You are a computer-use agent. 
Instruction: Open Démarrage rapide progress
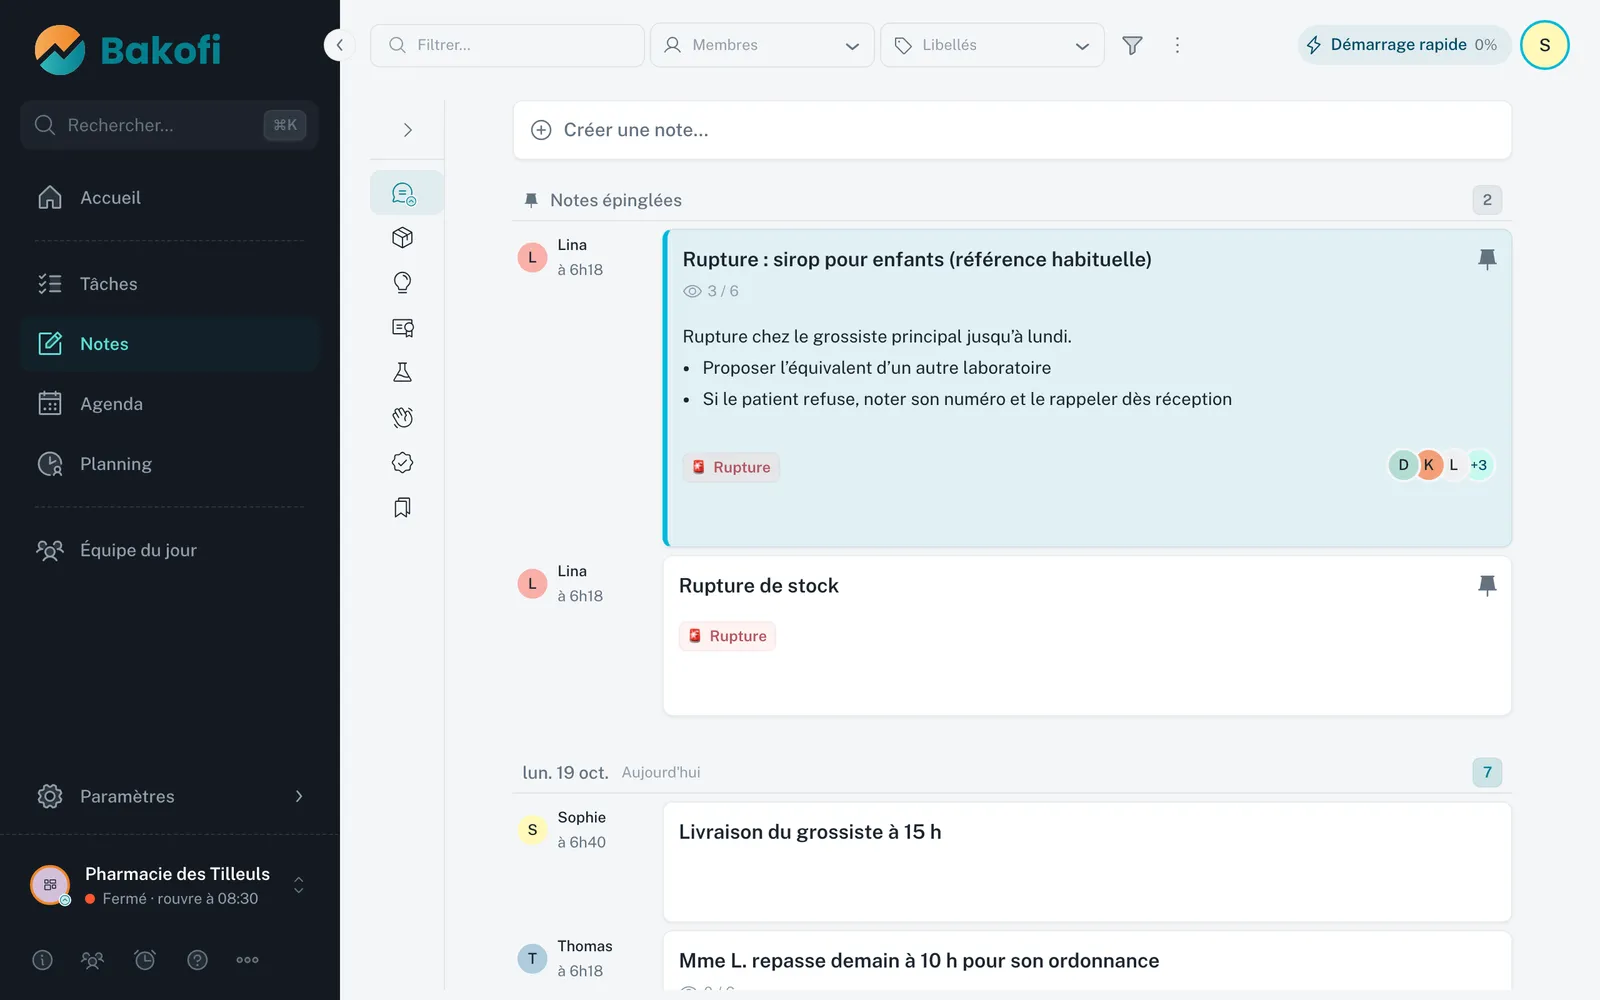coord(1404,45)
